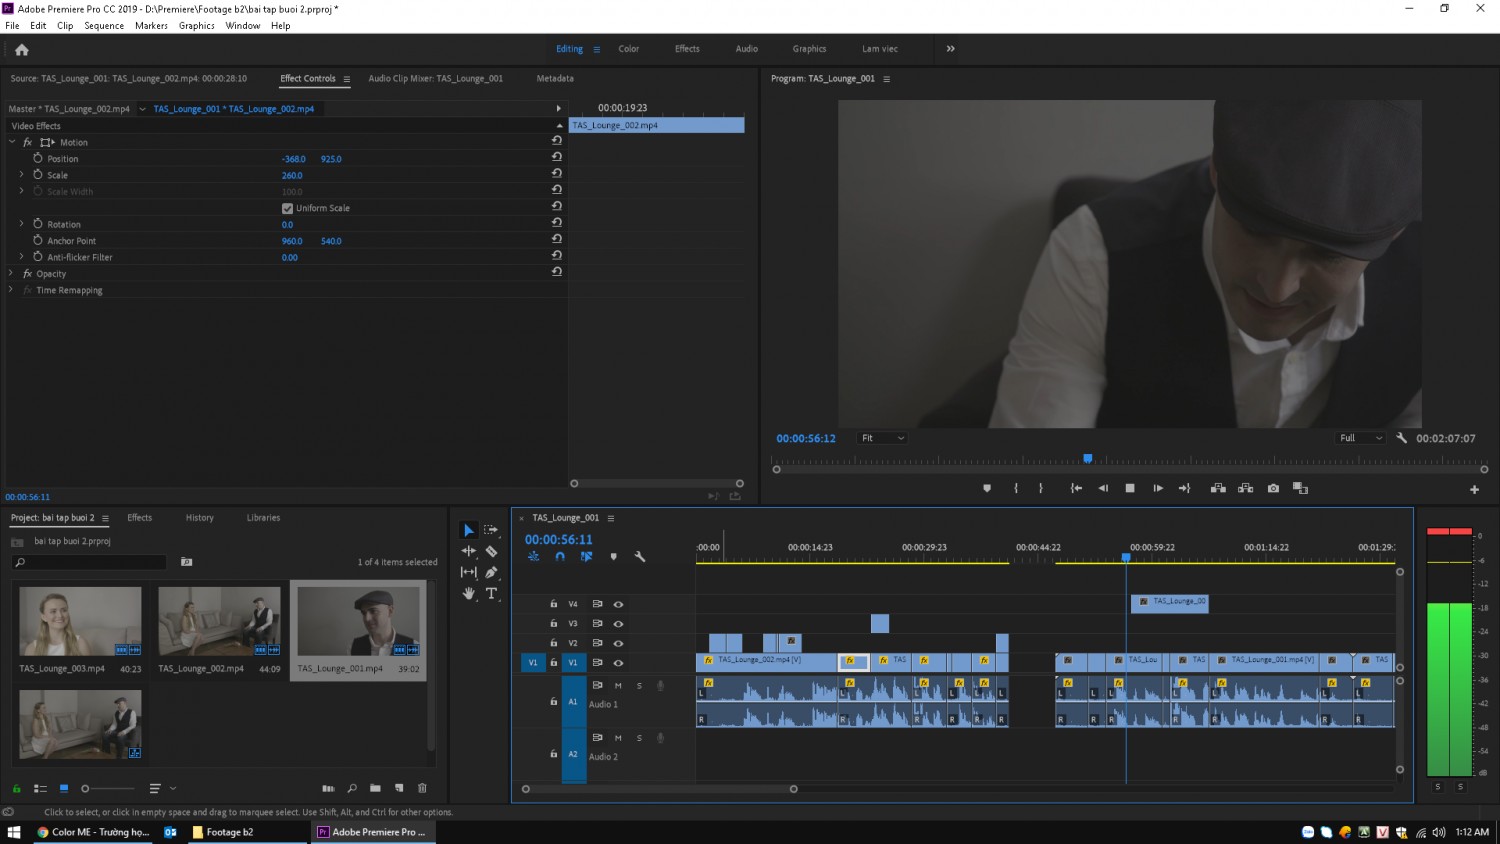Collapse the Motion effect
1500x844 pixels.
12,142
